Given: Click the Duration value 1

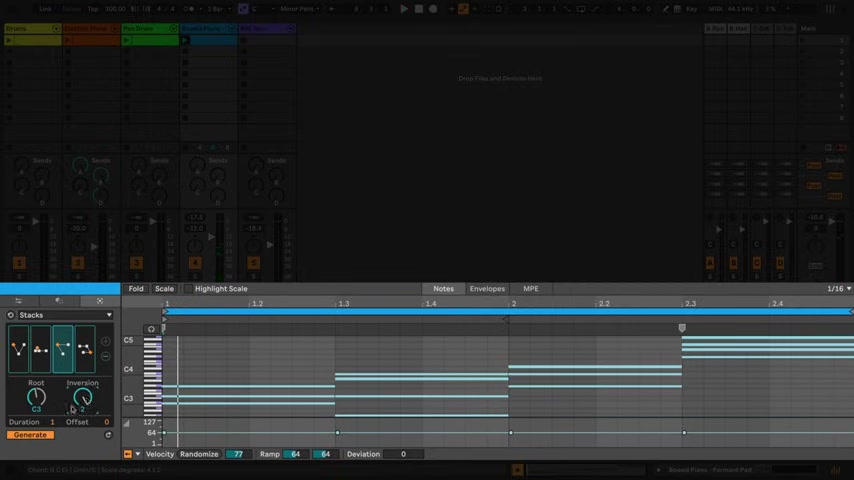Looking at the screenshot, I should (x=52, y=422).
